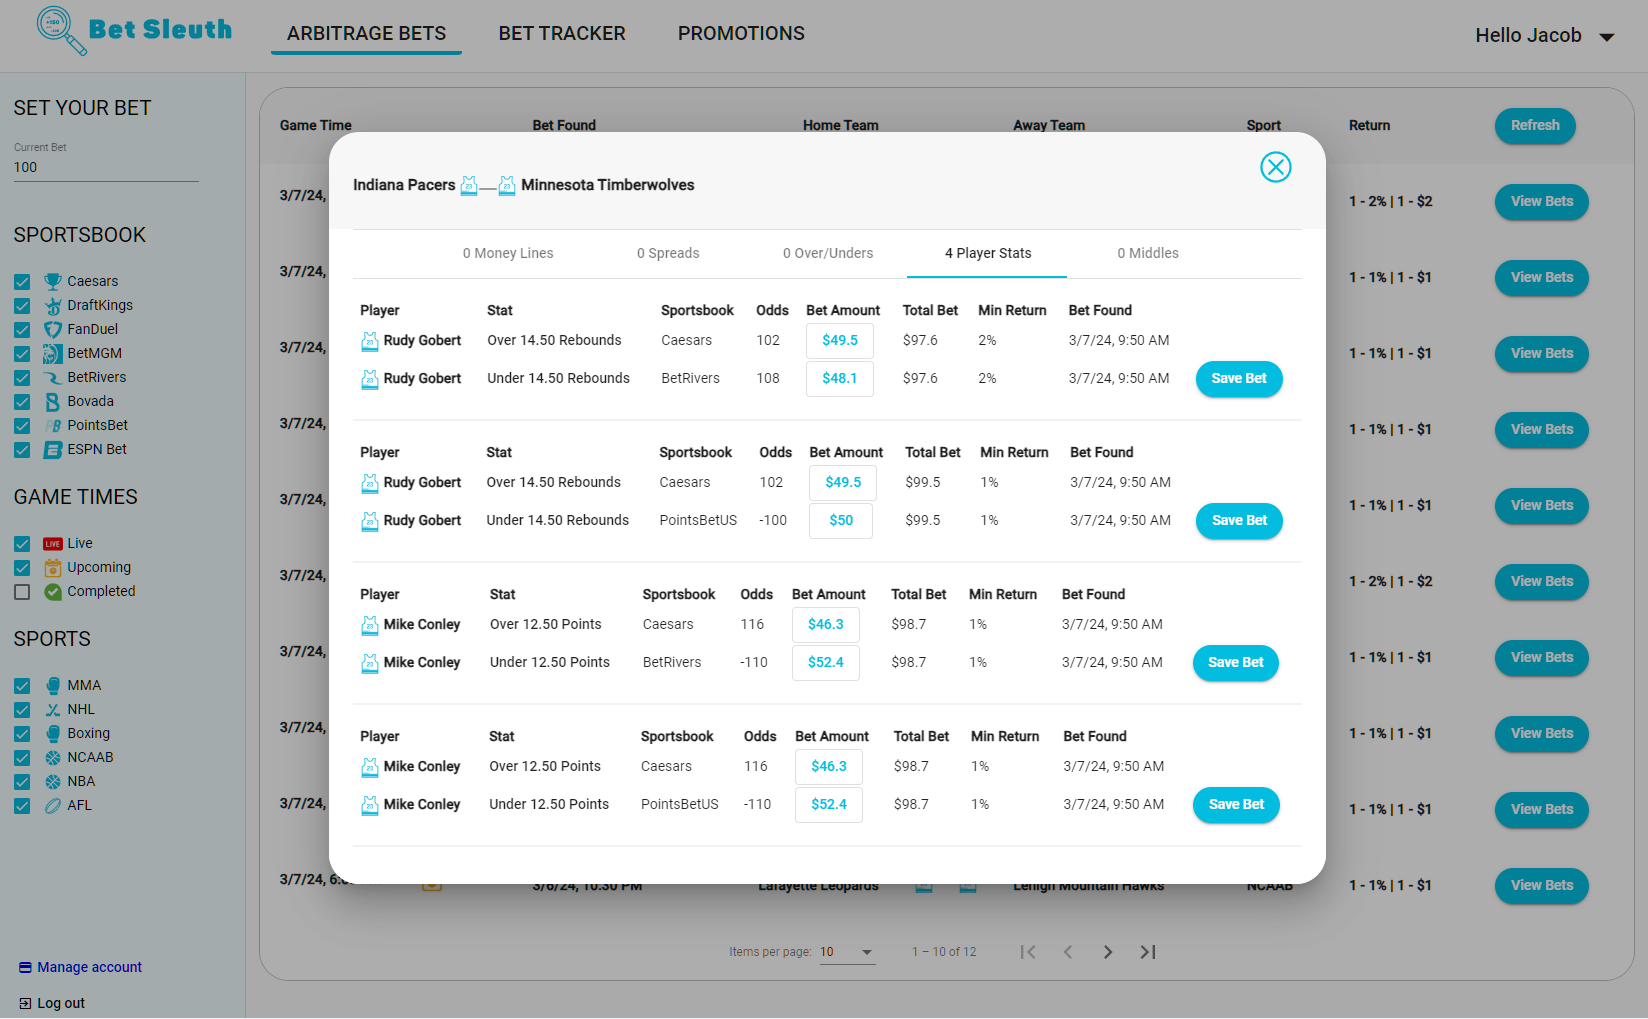This screenshot has height=1019, width=1648.
Task: Disable the Live game times checkbox
Action: 22,544
